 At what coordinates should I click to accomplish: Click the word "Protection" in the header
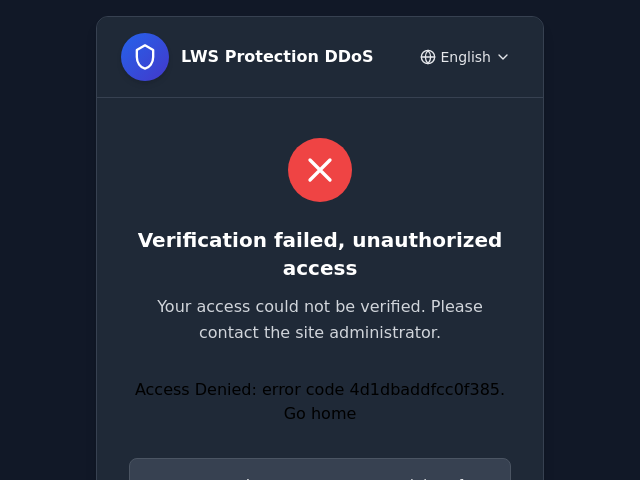(272, 57)
